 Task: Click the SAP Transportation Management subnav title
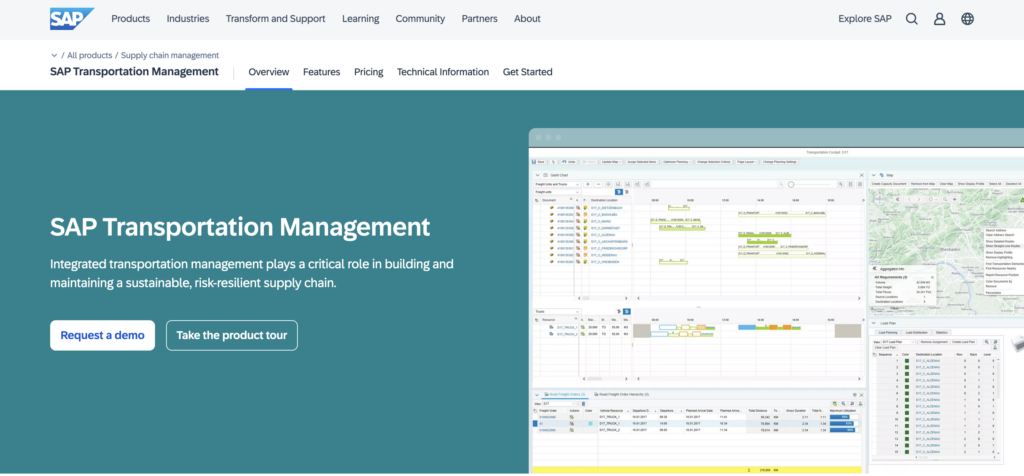135,72
